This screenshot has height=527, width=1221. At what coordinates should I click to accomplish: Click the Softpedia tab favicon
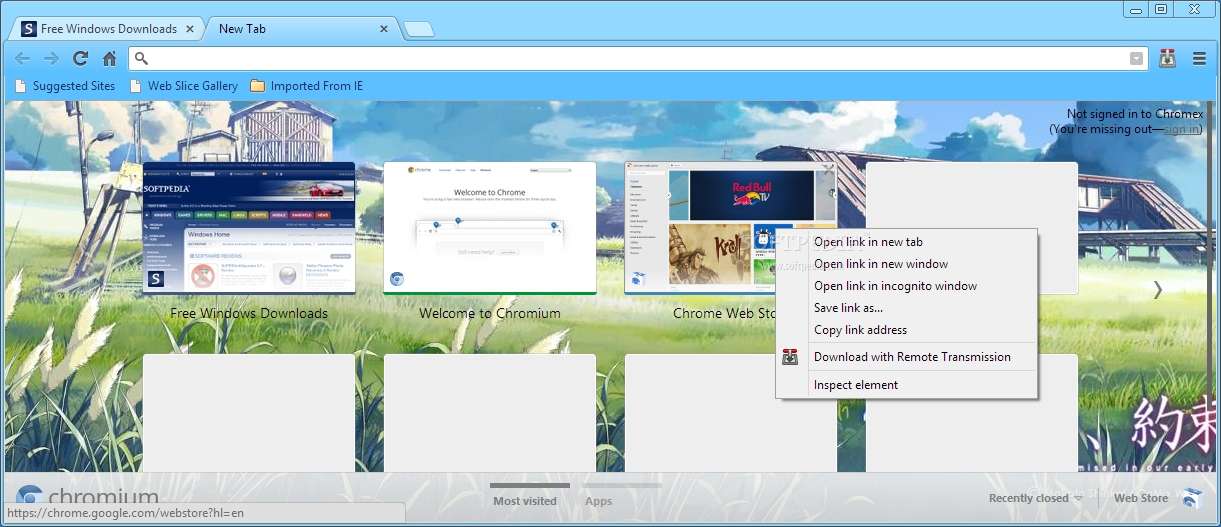click(x=29, y=29)
